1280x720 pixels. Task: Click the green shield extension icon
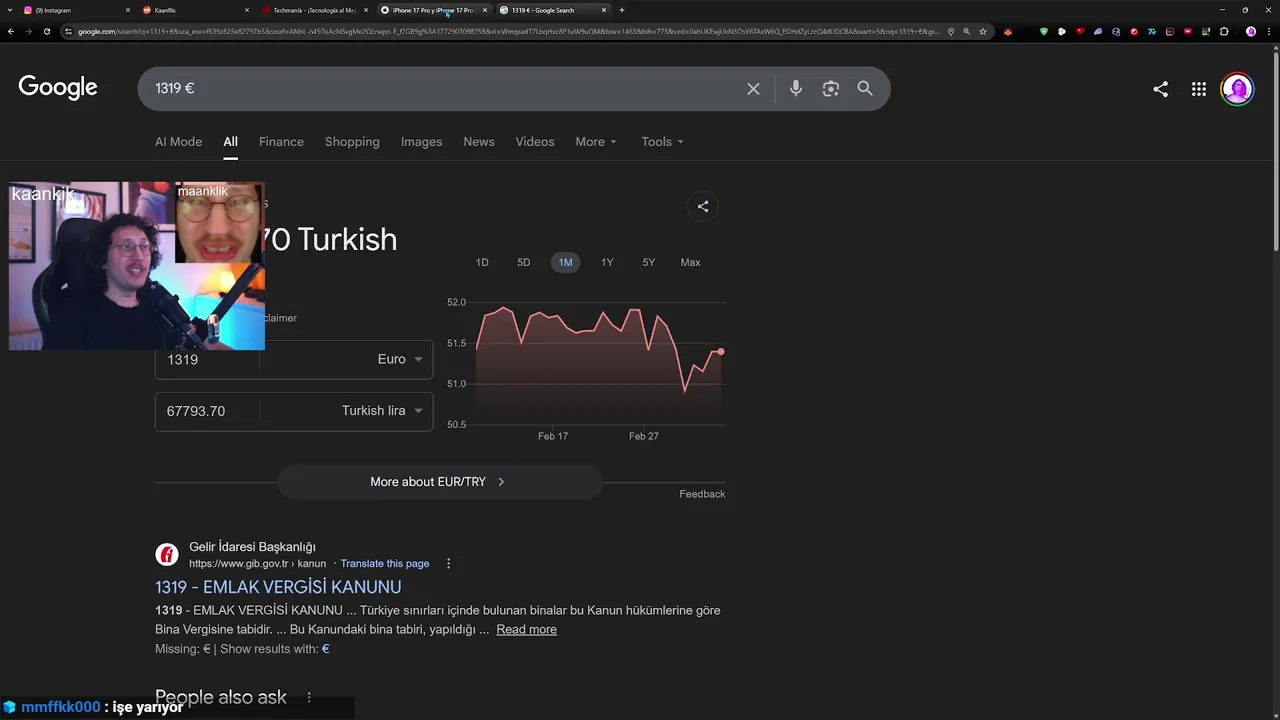click(x=1044, y=31)
